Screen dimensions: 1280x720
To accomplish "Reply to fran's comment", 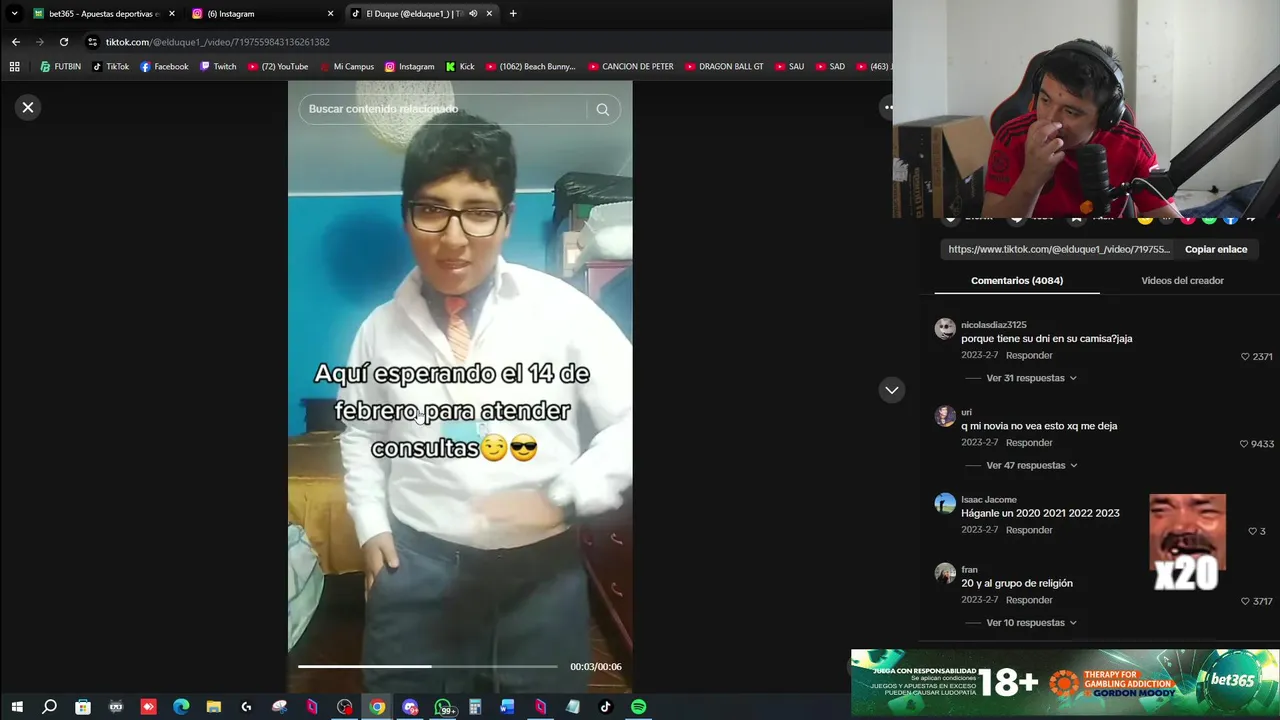I will click(1029, 600).
